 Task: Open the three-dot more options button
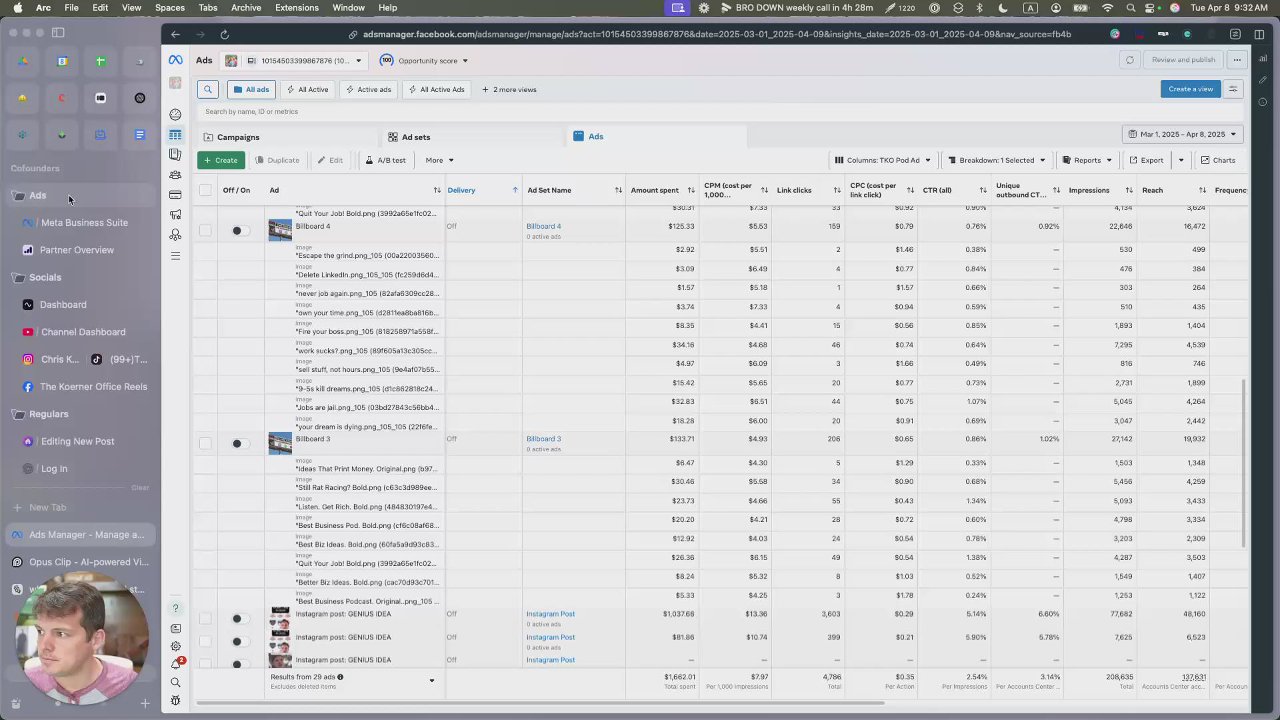pyautogui.click(x=1237, y=60)
